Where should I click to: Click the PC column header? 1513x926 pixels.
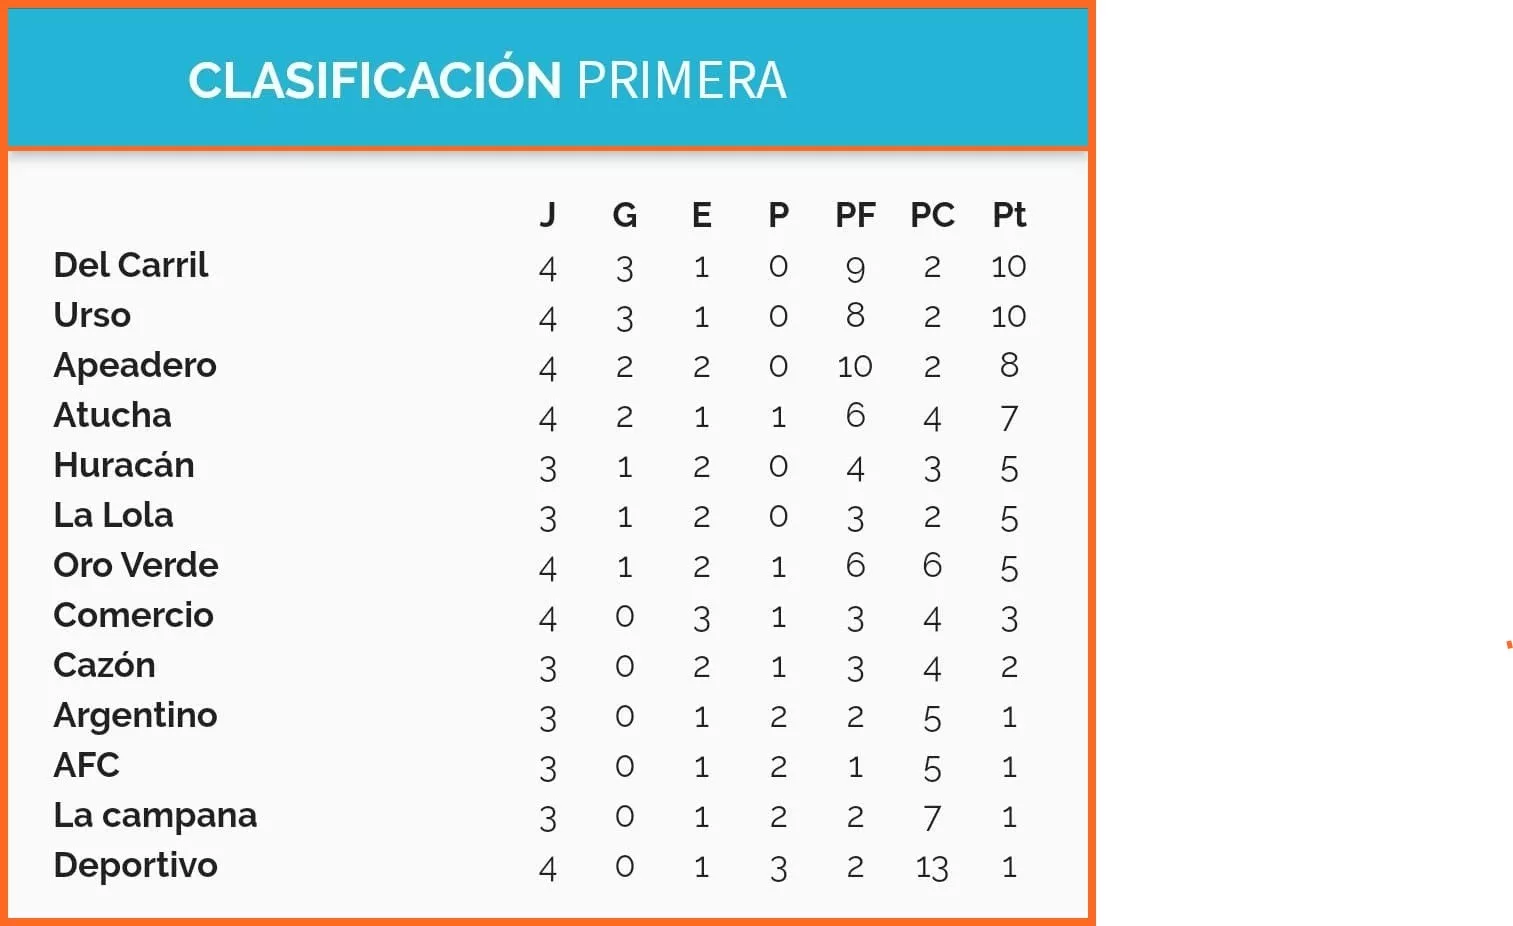[x=932, y=215]
